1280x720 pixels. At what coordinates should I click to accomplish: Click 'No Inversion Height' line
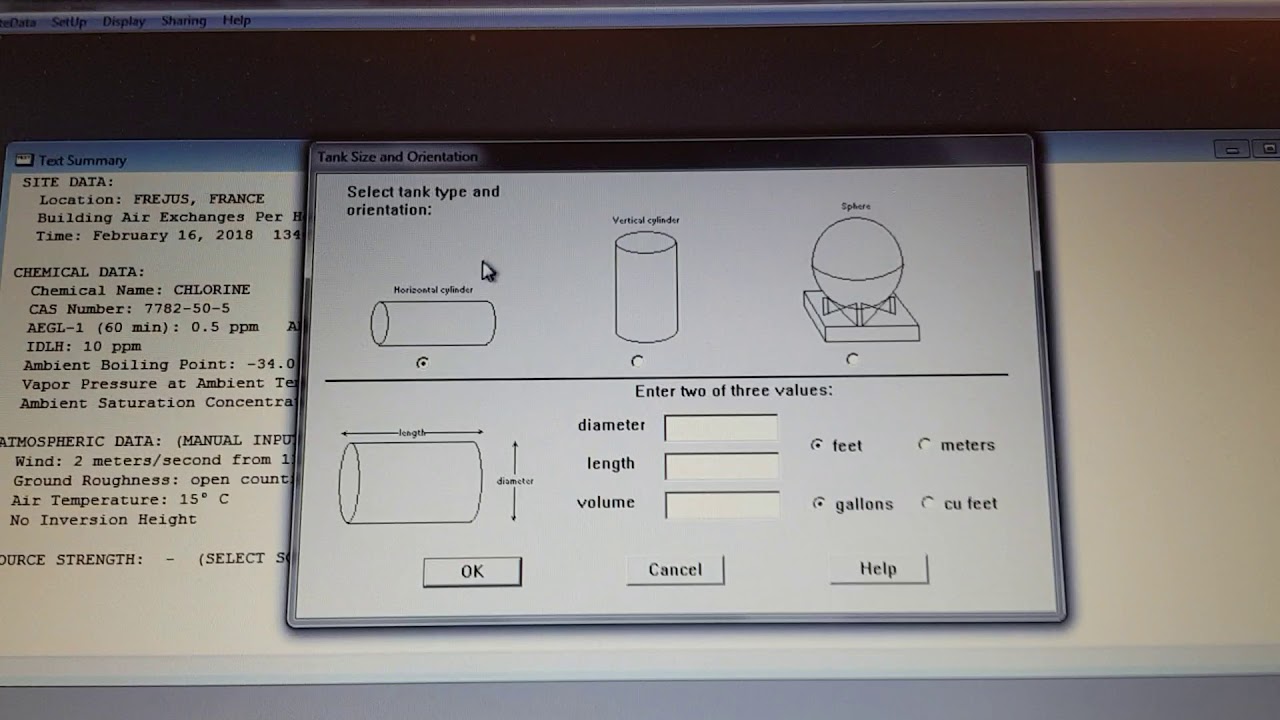coord(103,520)
